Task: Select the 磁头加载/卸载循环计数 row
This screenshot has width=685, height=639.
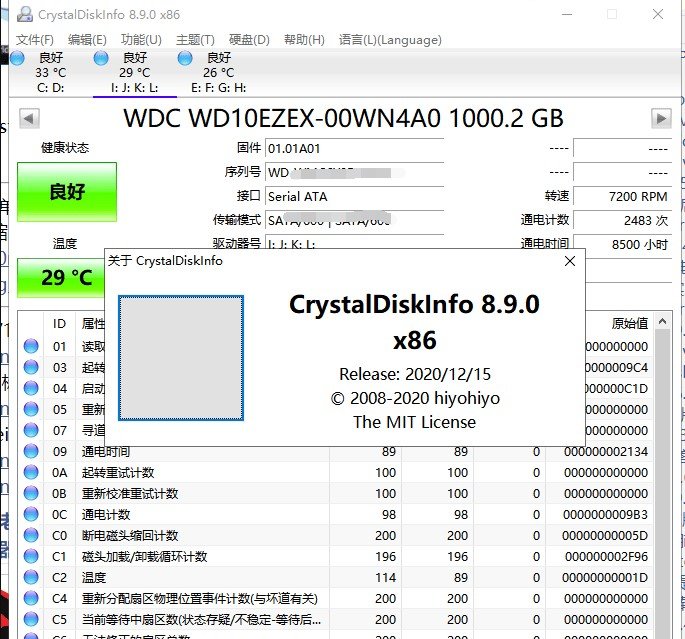Action: [x=336, y=556]
